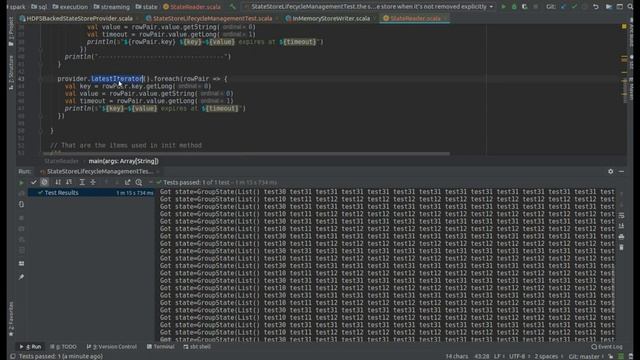
Task: Change line separator LF in status bar
Action: (x=498, y=356)
